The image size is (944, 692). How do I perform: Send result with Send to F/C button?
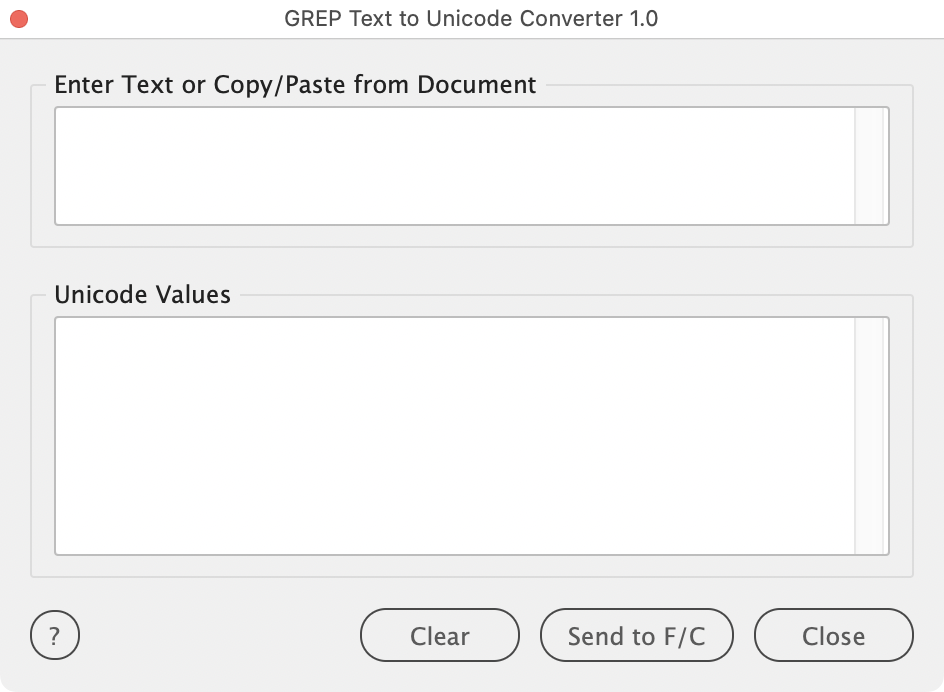636,635
